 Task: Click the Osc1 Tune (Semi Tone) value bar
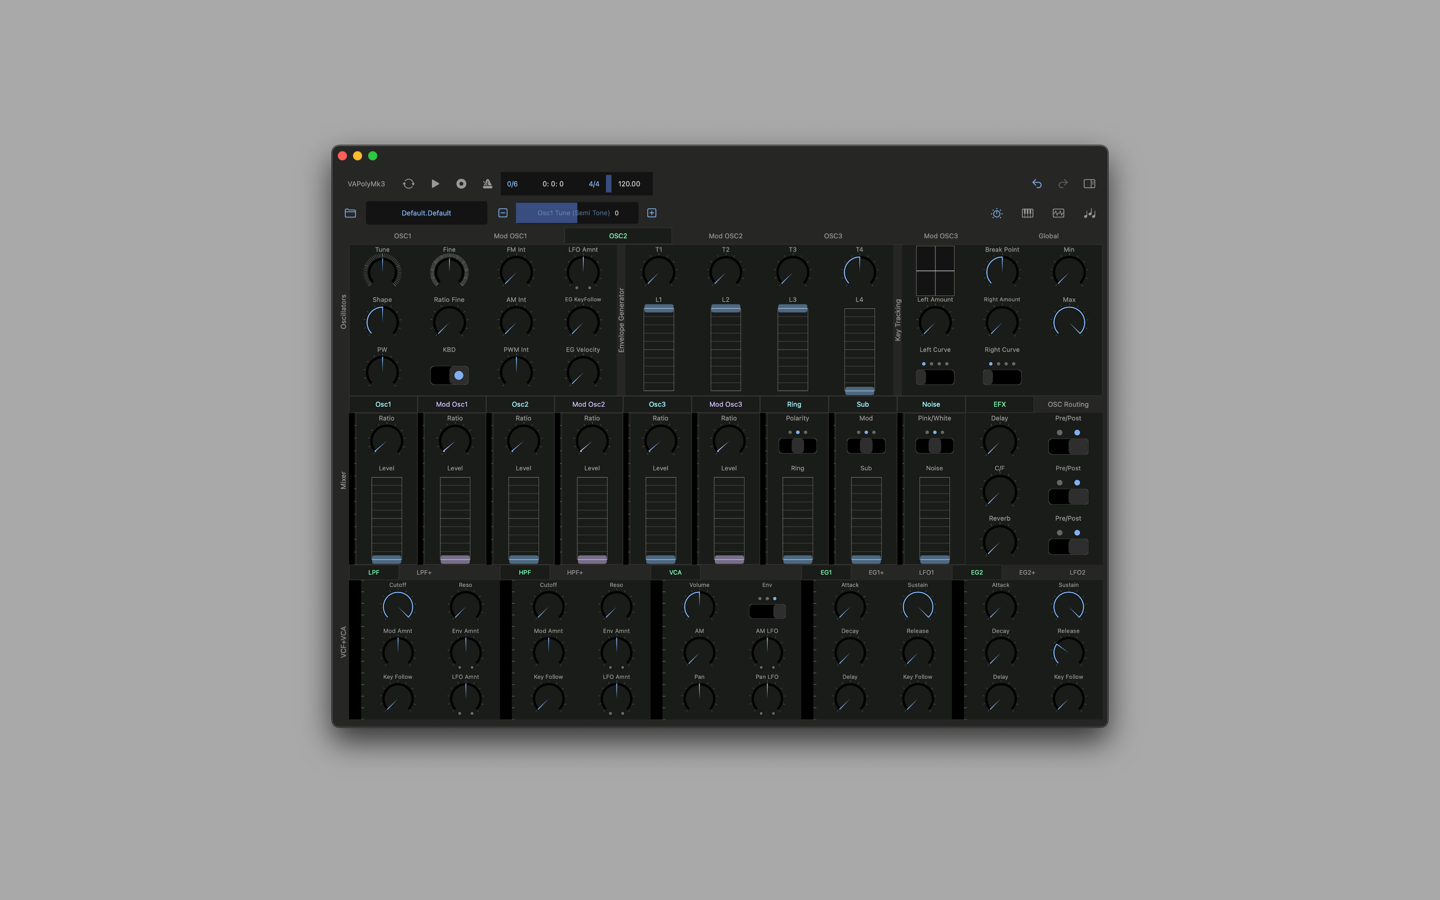pyautogui.click(x=577, y=213)
